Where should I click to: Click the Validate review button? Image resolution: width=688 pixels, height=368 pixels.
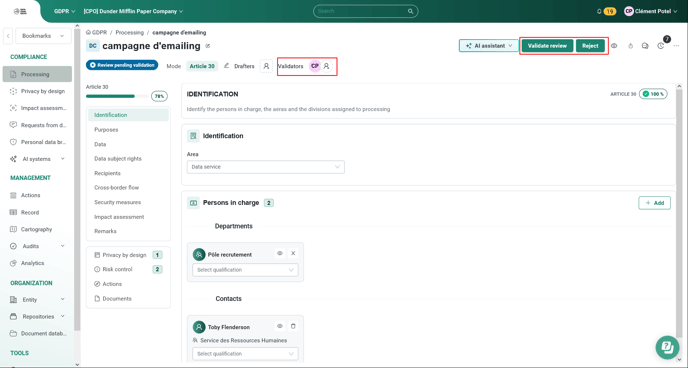tap(547, 46)
